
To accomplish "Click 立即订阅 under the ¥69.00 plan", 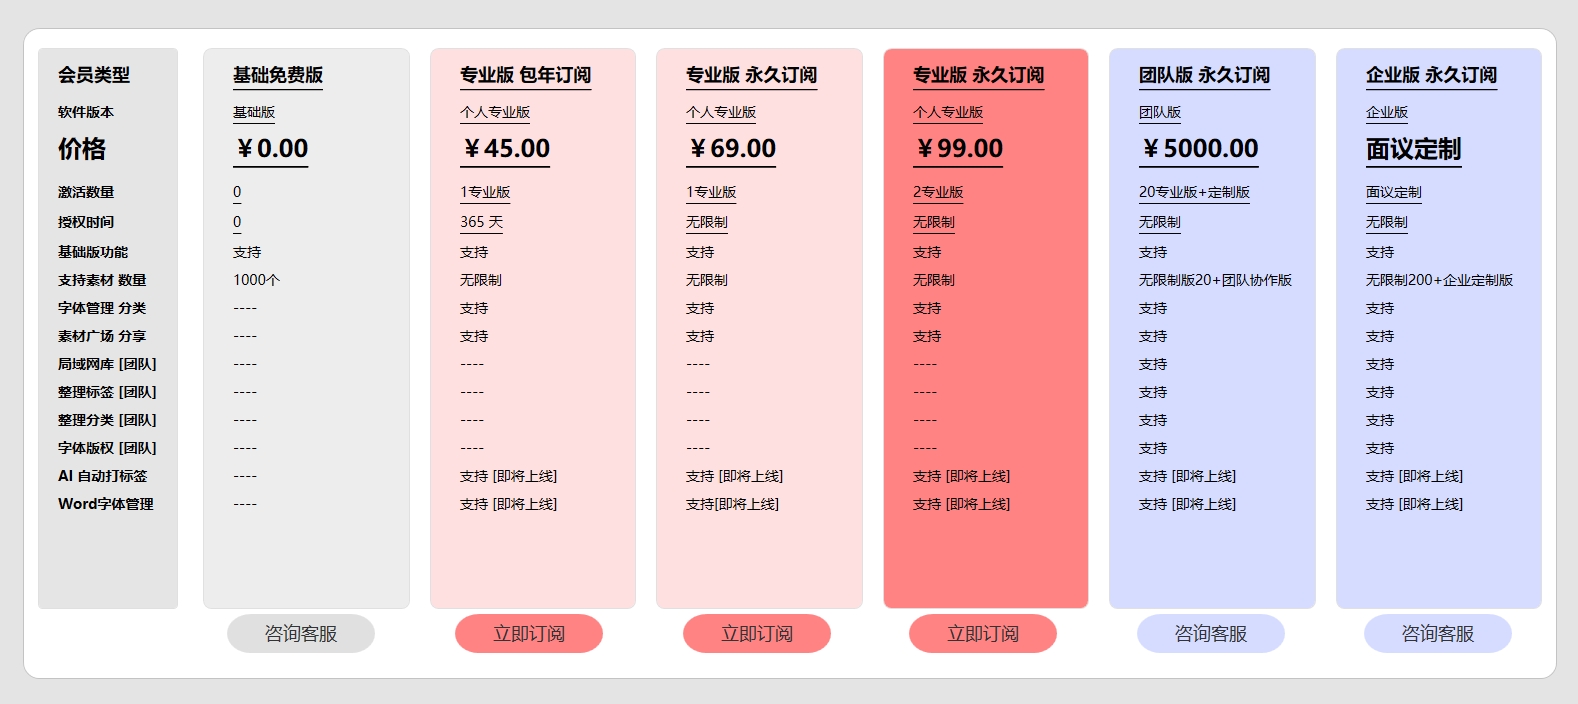I will (x=757, y=634).
